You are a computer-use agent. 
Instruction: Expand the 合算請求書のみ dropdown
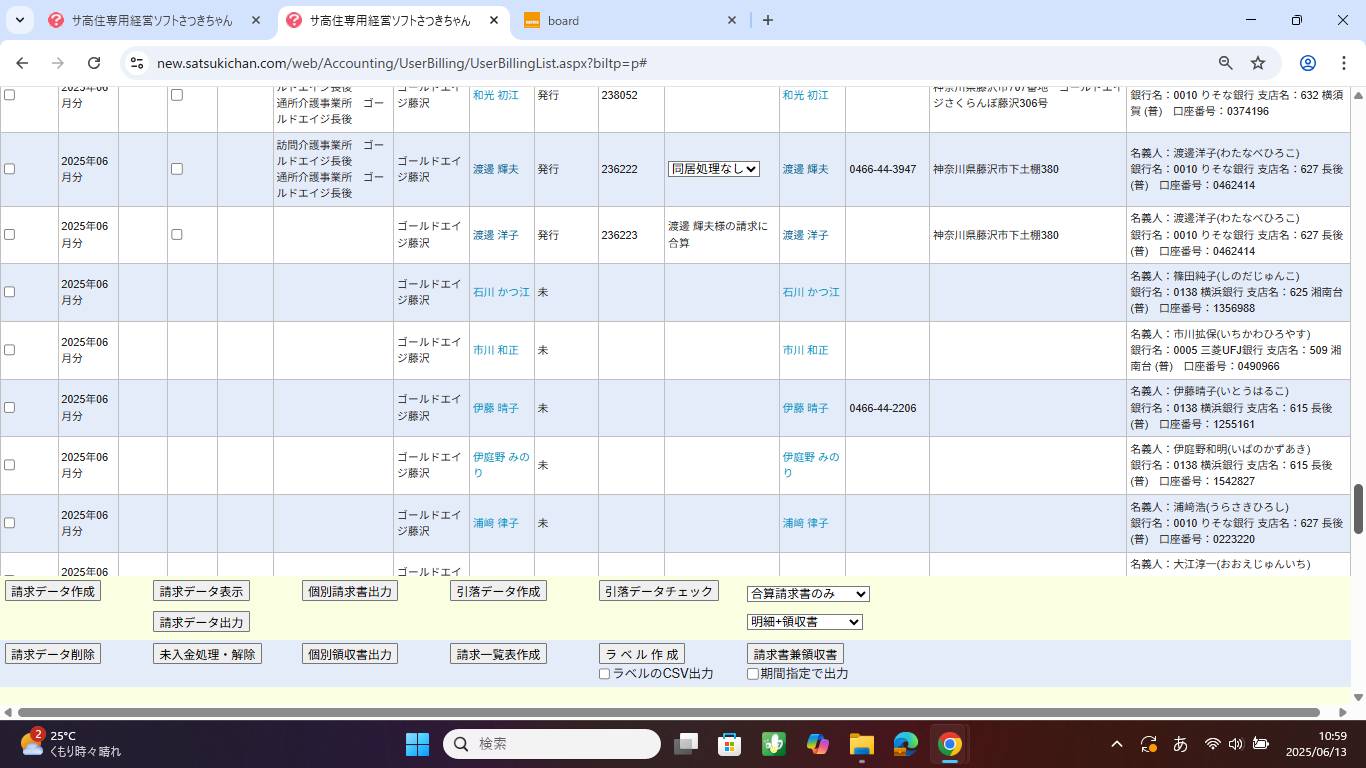[808, 594]
